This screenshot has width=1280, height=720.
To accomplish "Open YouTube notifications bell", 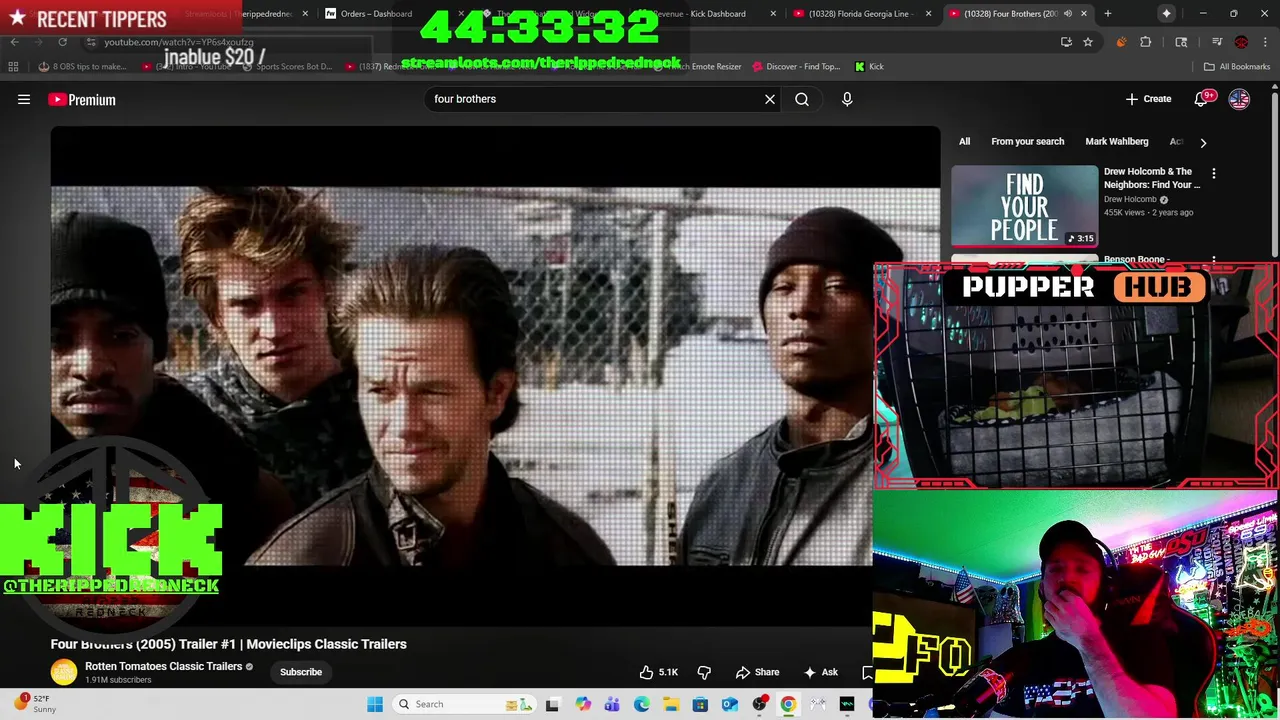I will [1203, 99].
